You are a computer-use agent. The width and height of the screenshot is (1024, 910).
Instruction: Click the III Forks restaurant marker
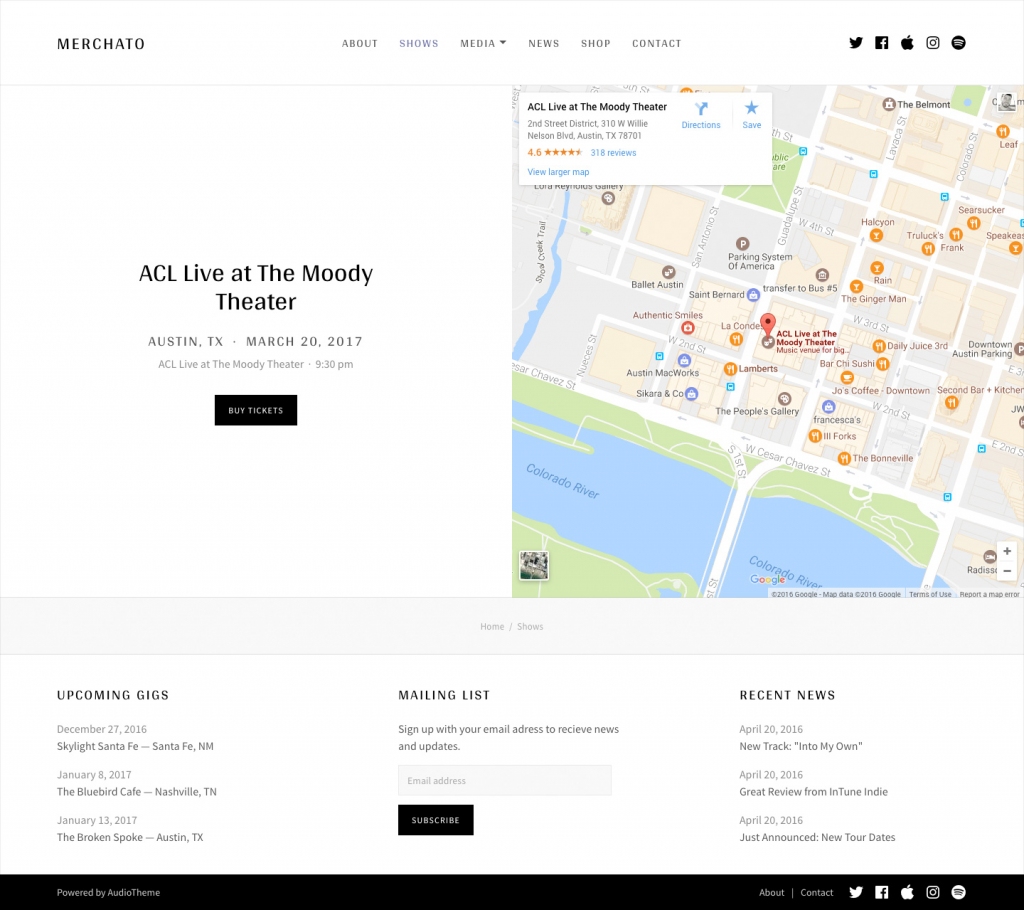tap(815, 436)
